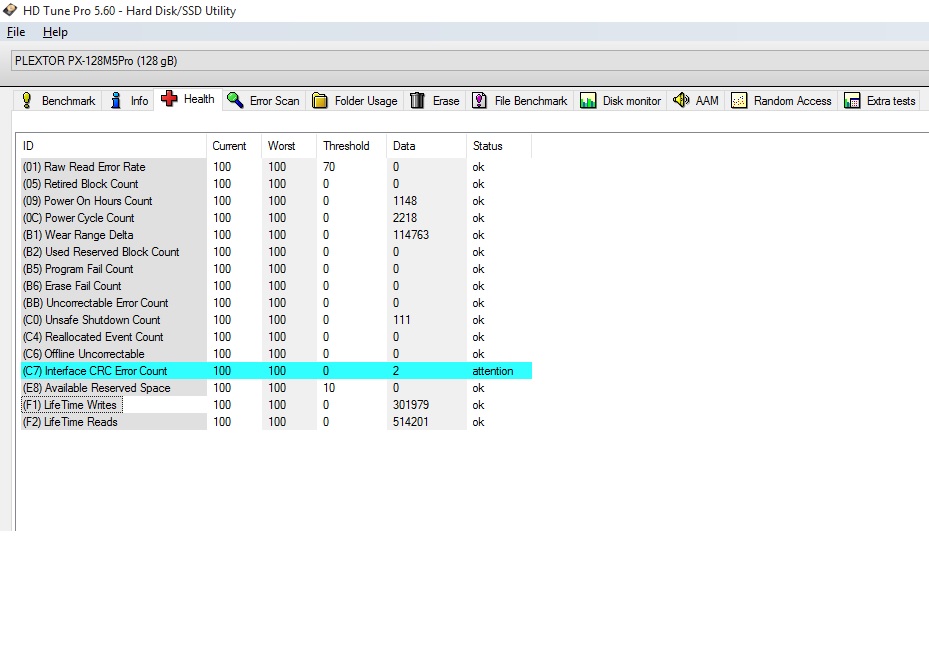Open the PLEXTOR drive selection dropdown

(470, 61)
